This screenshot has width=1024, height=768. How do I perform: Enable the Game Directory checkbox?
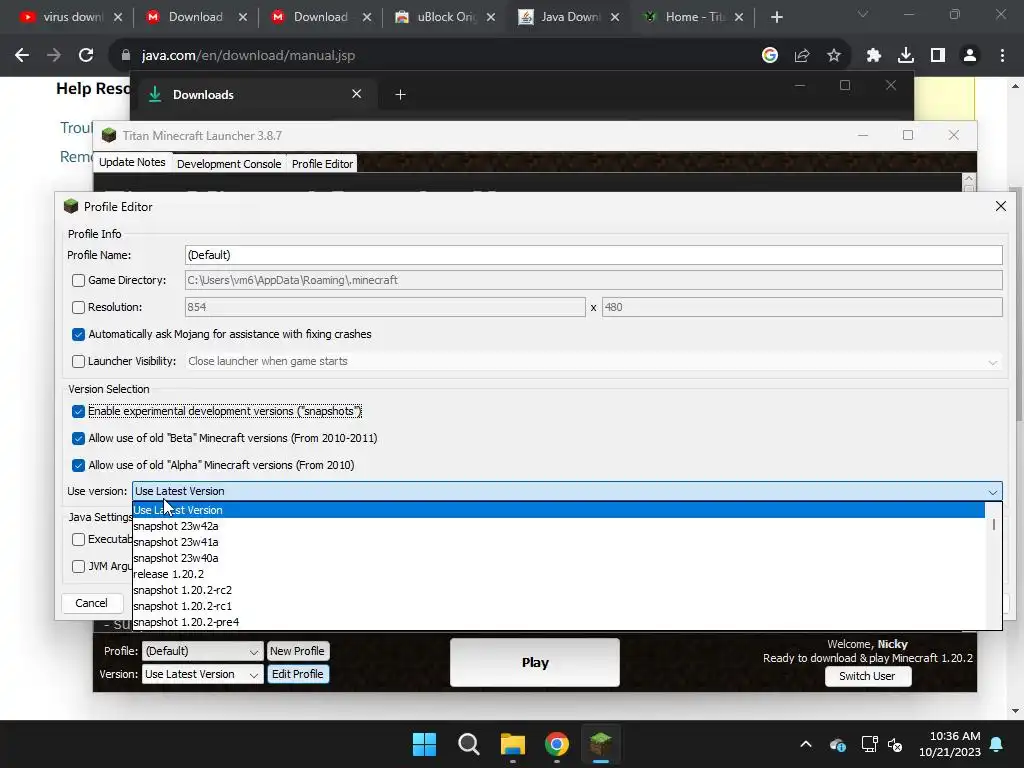[x=78, y=280]
